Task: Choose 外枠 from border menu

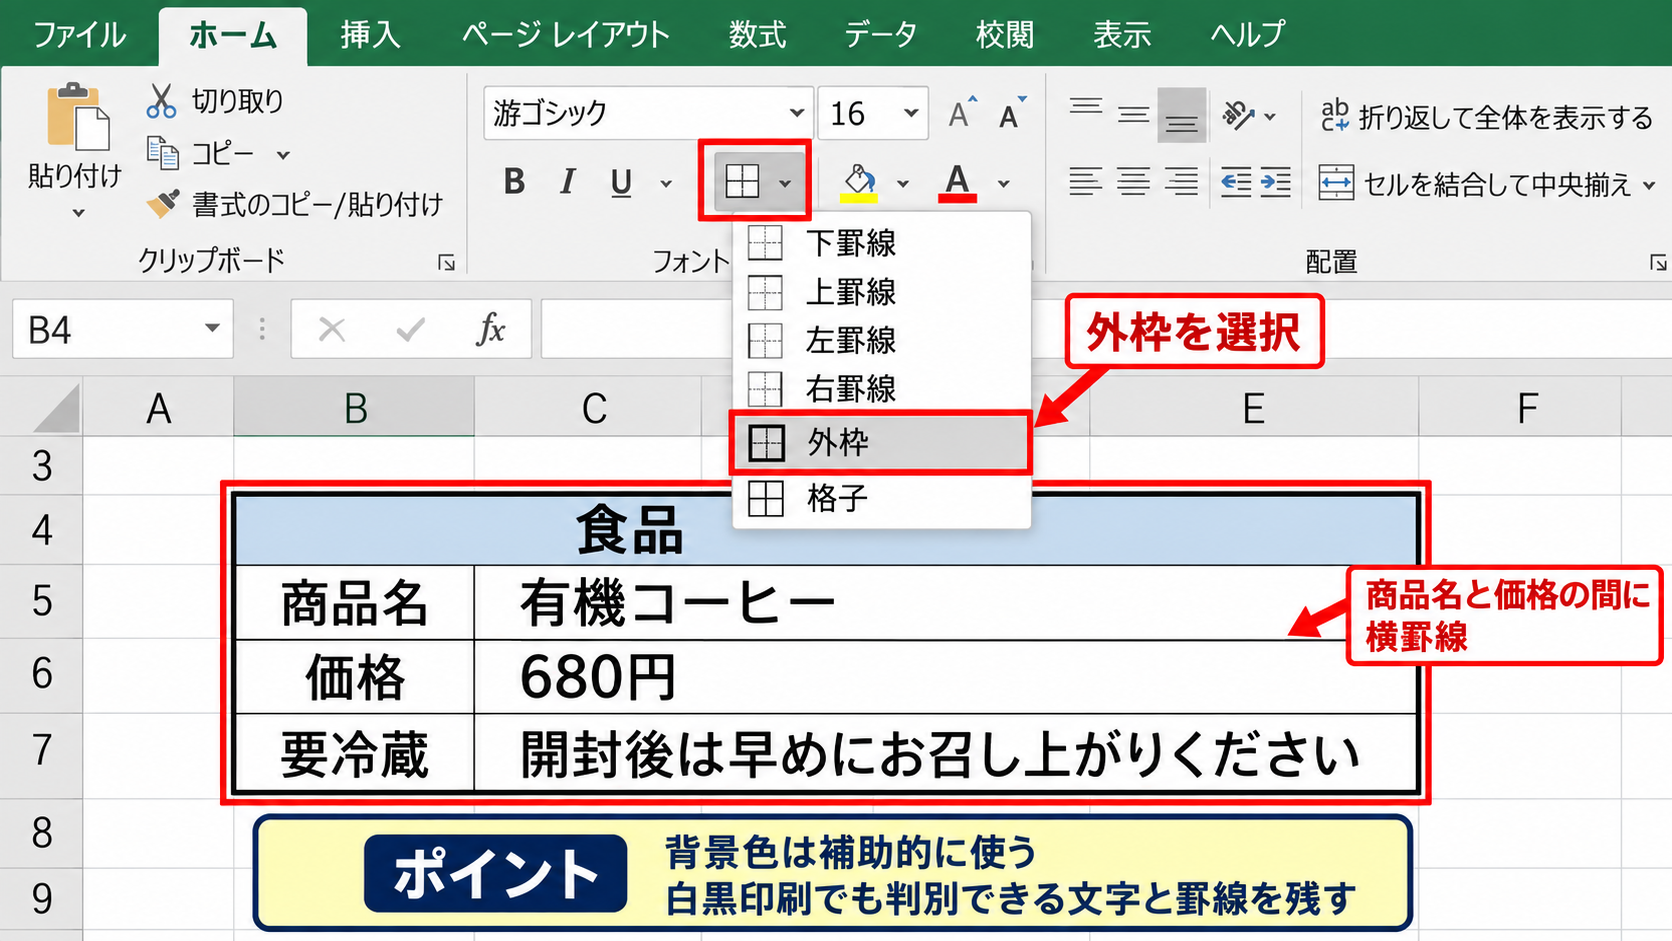Action: point(880,442)
